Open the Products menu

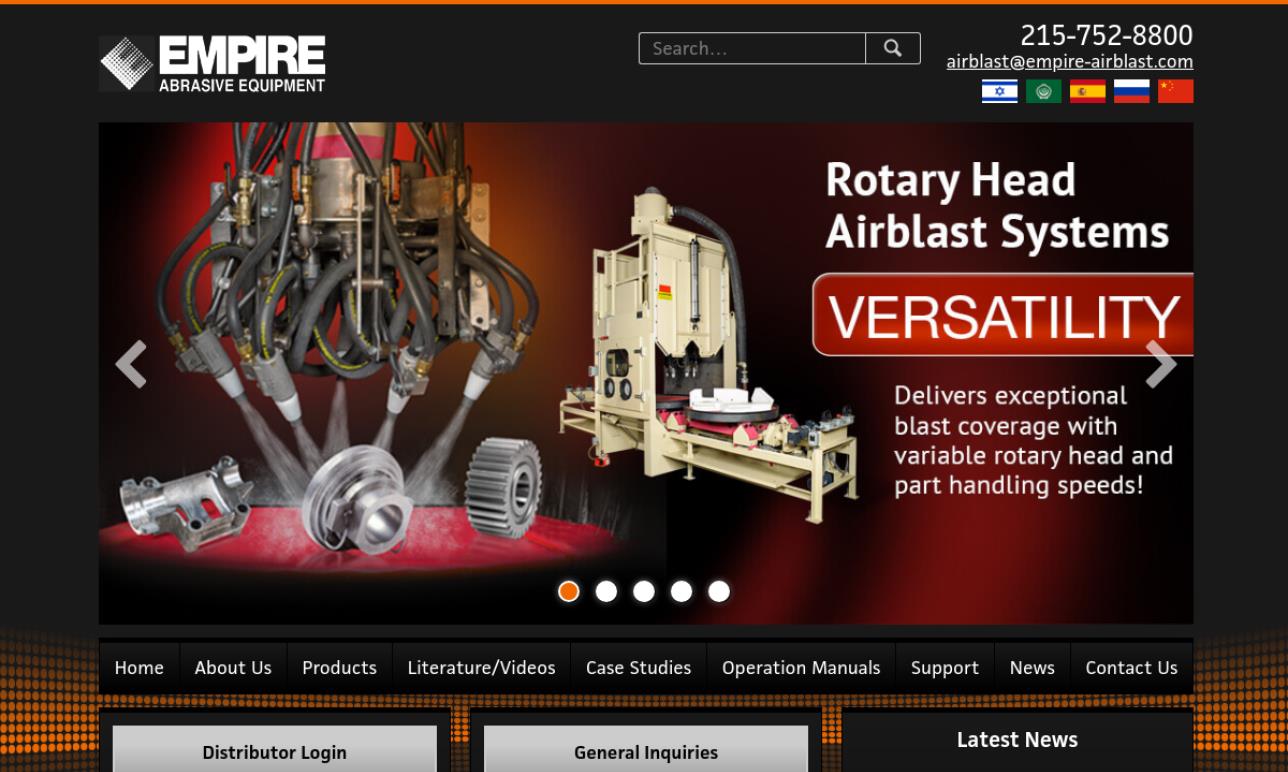click(339, 667)
